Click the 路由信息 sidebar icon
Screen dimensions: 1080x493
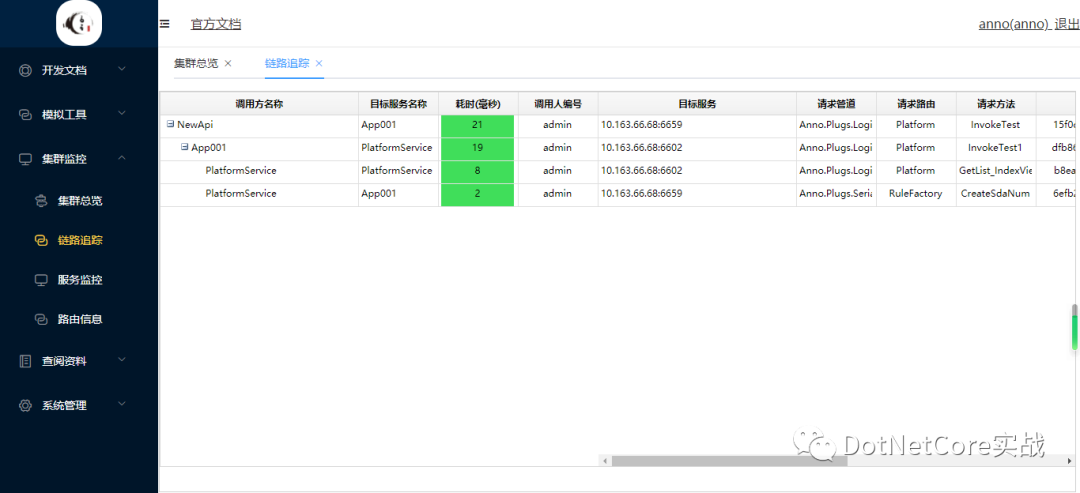(41, 320)
